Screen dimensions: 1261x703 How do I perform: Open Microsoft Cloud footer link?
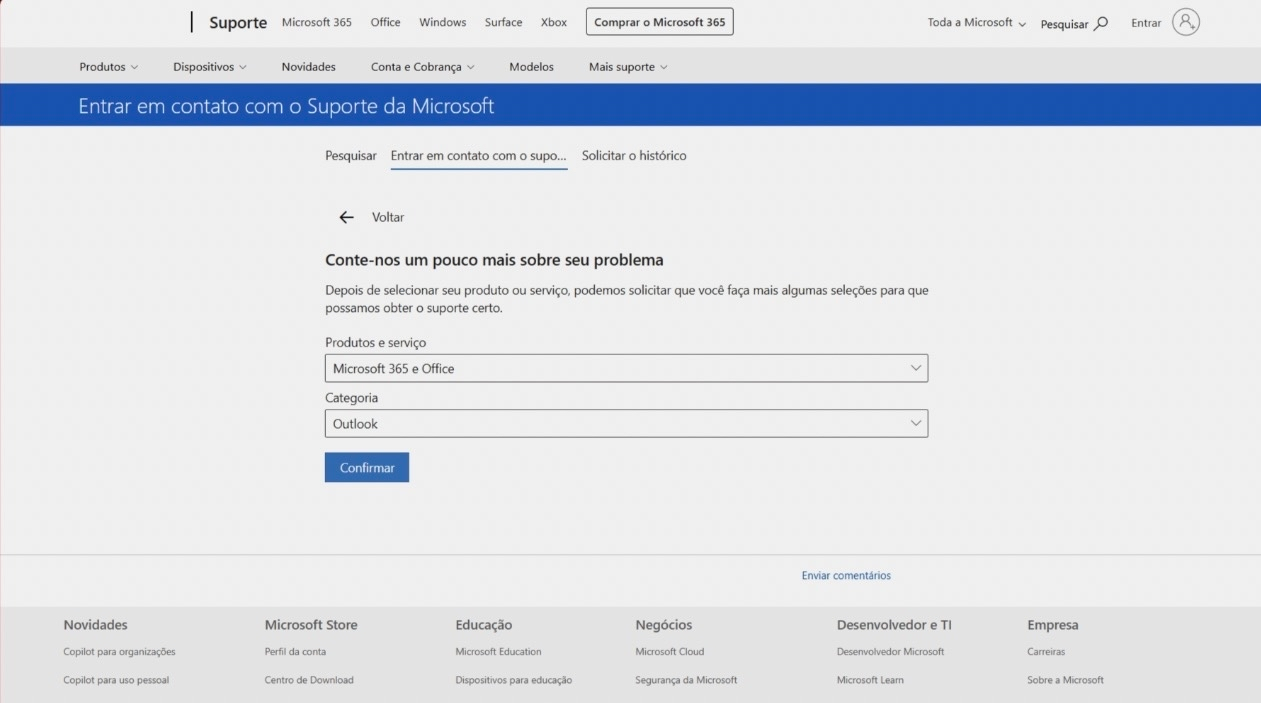point(670,652)
